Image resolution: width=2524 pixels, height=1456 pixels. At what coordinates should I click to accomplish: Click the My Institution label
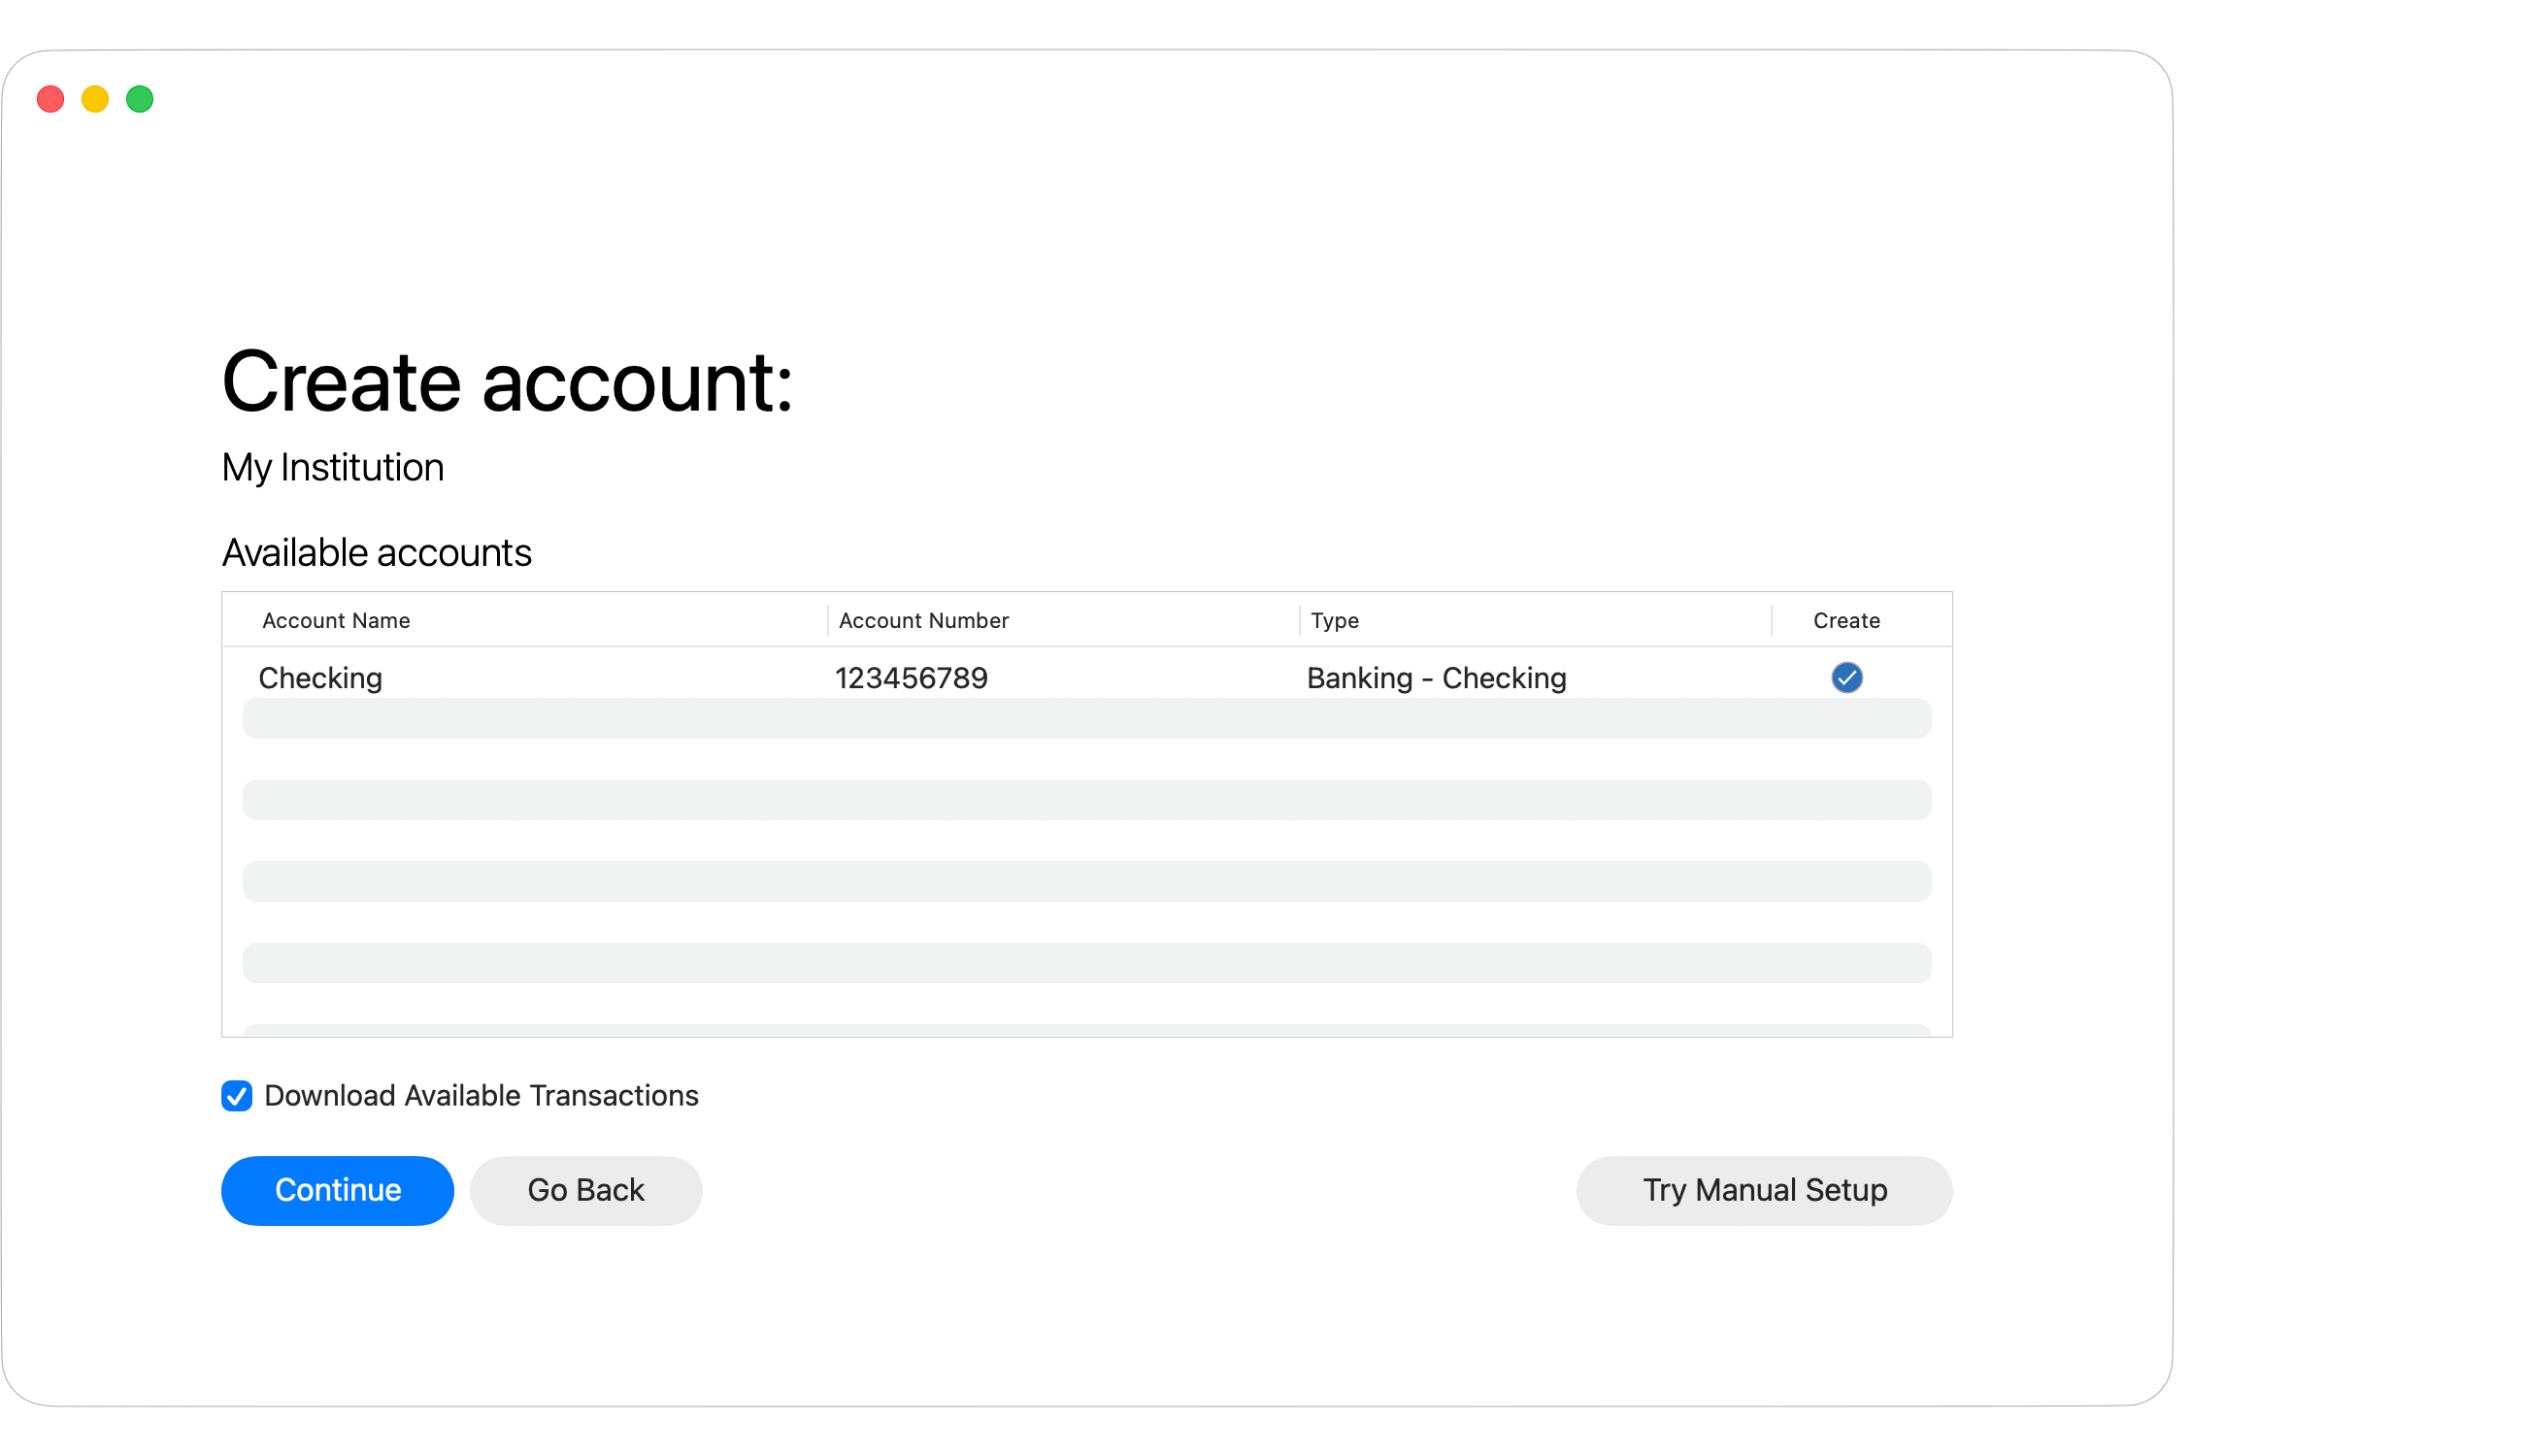pos(333,467)
